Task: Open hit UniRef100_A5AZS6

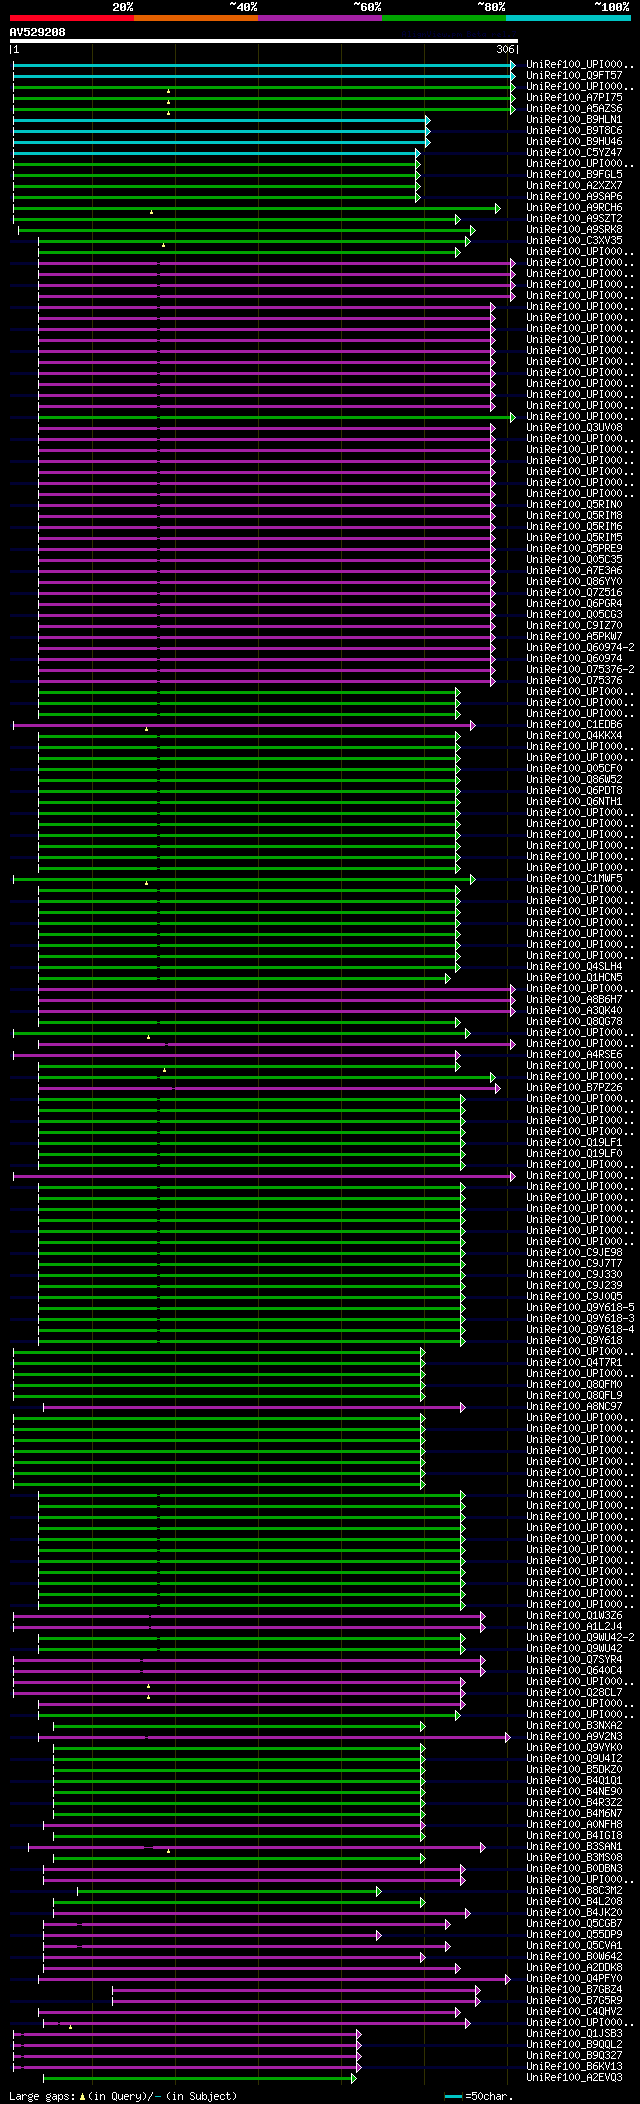Action: point(574,108)
